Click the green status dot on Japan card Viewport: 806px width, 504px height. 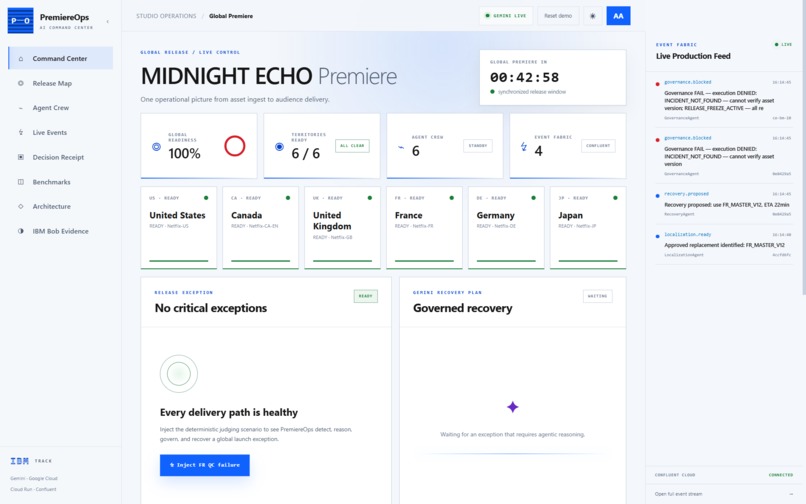[x=615, y=198]
